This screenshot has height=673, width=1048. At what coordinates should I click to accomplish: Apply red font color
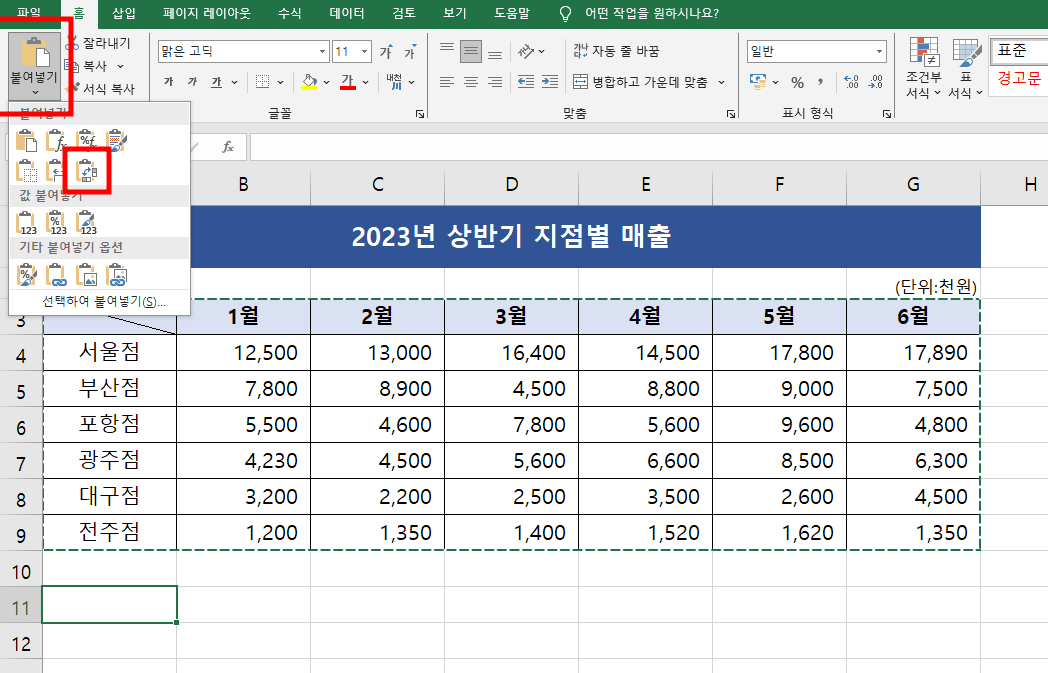point(348,82)
